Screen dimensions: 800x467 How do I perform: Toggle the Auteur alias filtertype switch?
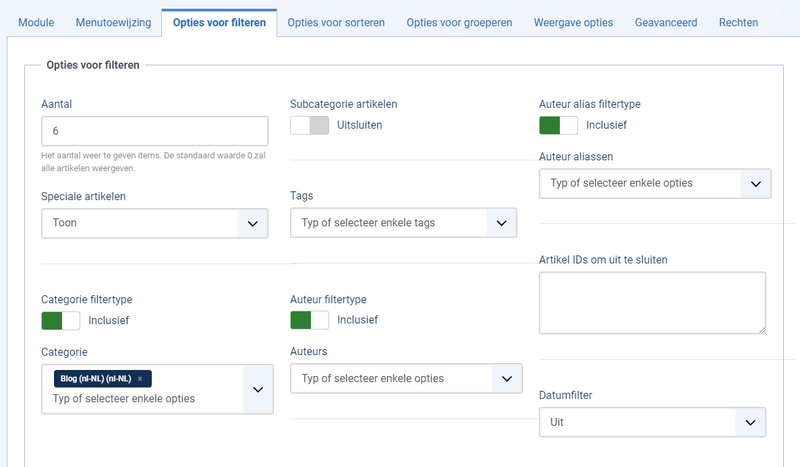click(x=558, y=125)
